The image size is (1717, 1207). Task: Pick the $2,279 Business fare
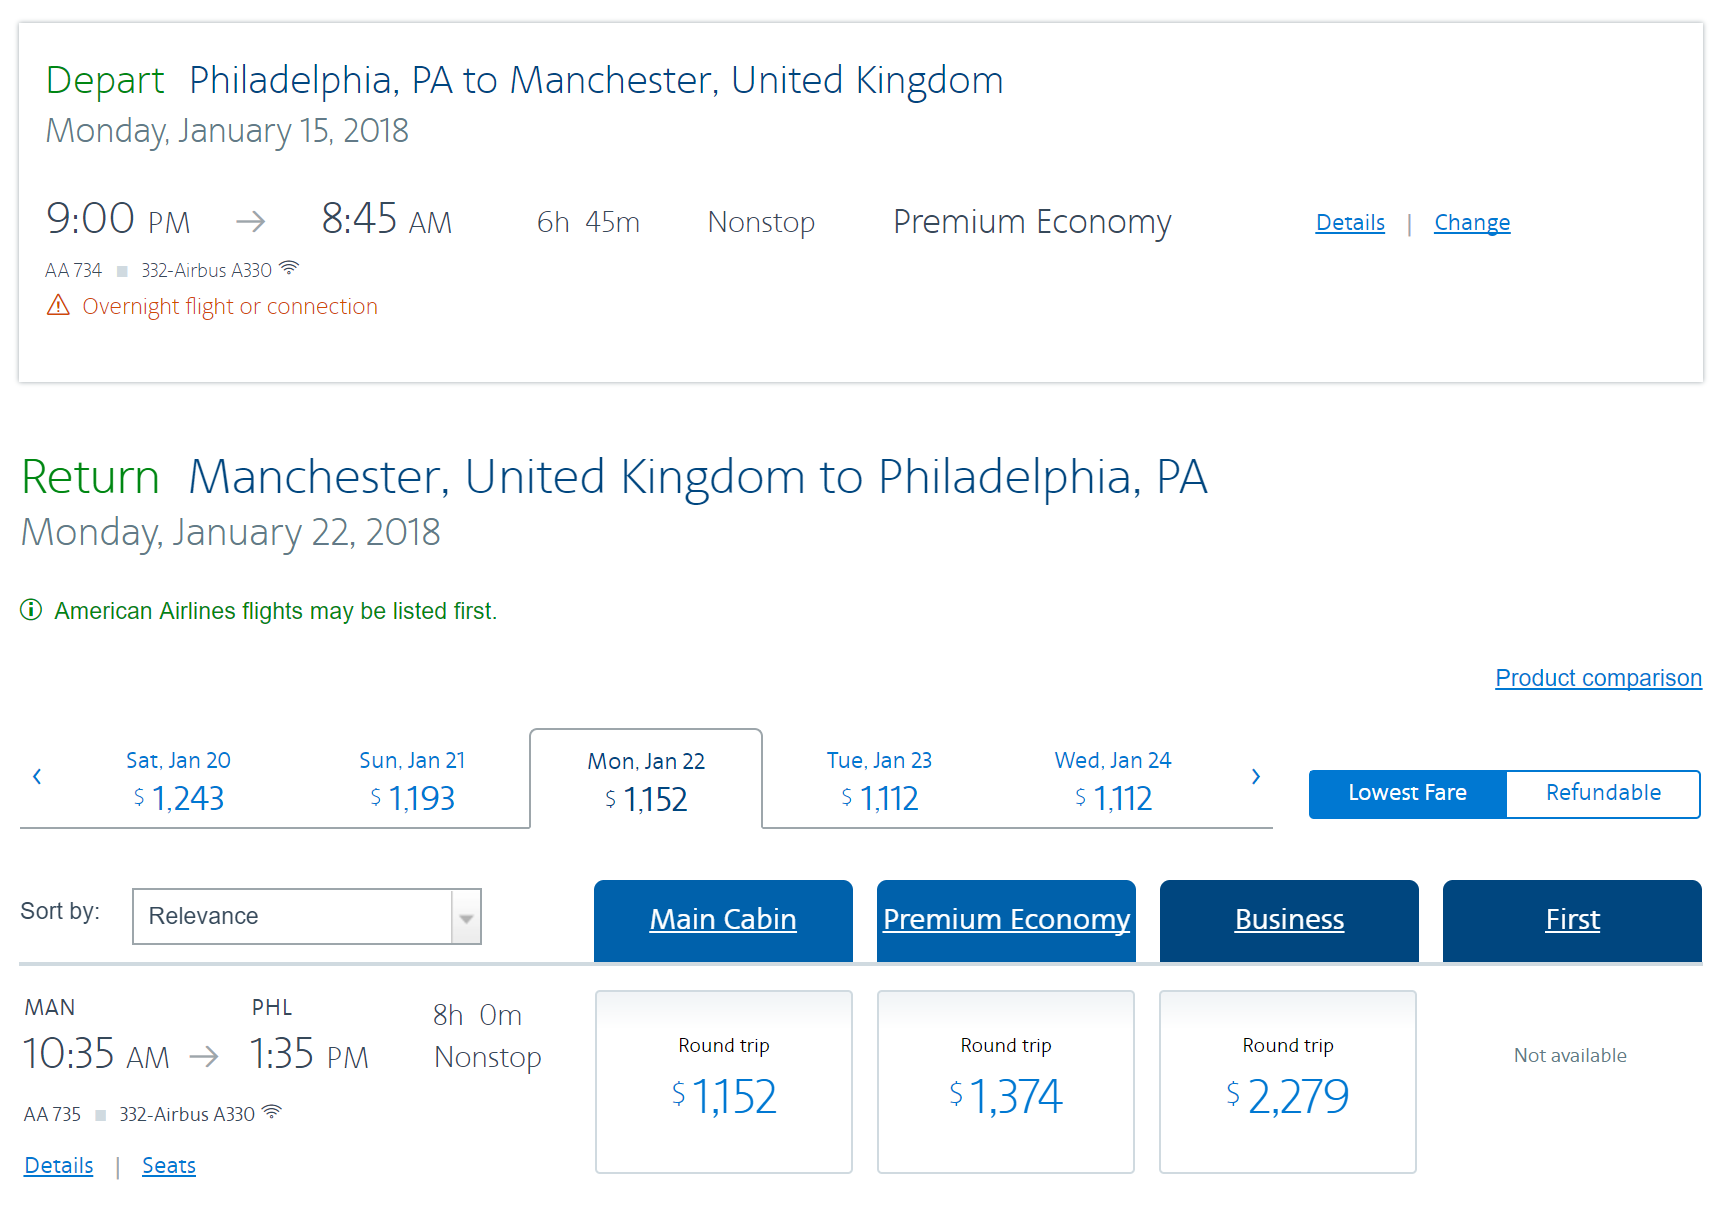click(1287, 1081)
